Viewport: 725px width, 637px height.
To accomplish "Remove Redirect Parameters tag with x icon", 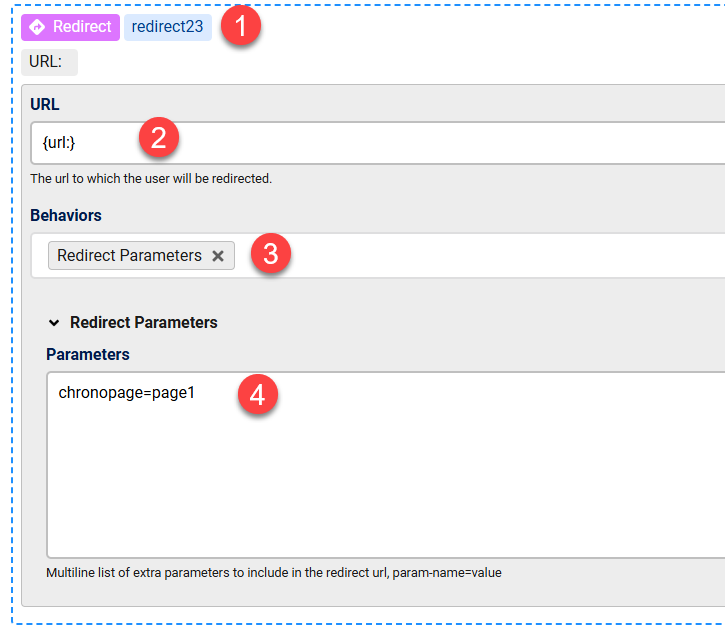I will 218,256.
